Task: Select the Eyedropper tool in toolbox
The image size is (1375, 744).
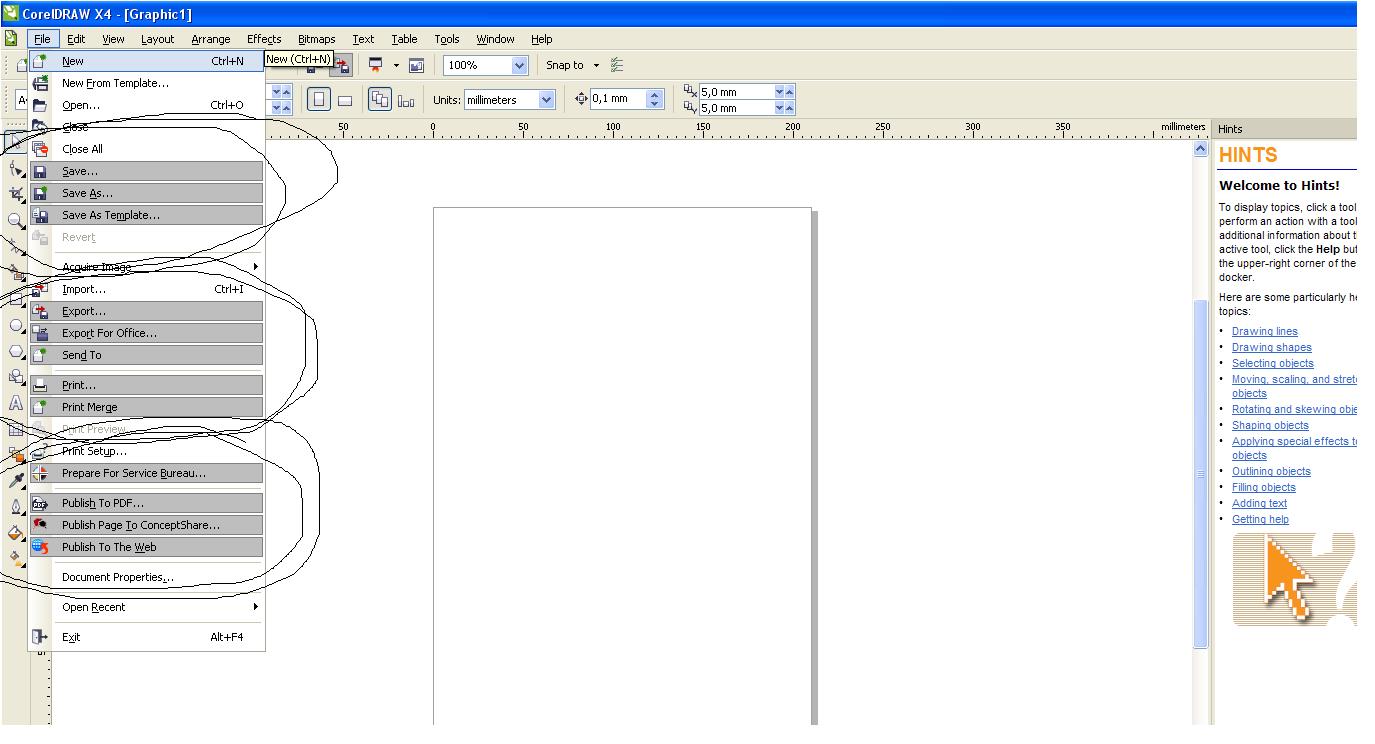Action: (16, 481)
